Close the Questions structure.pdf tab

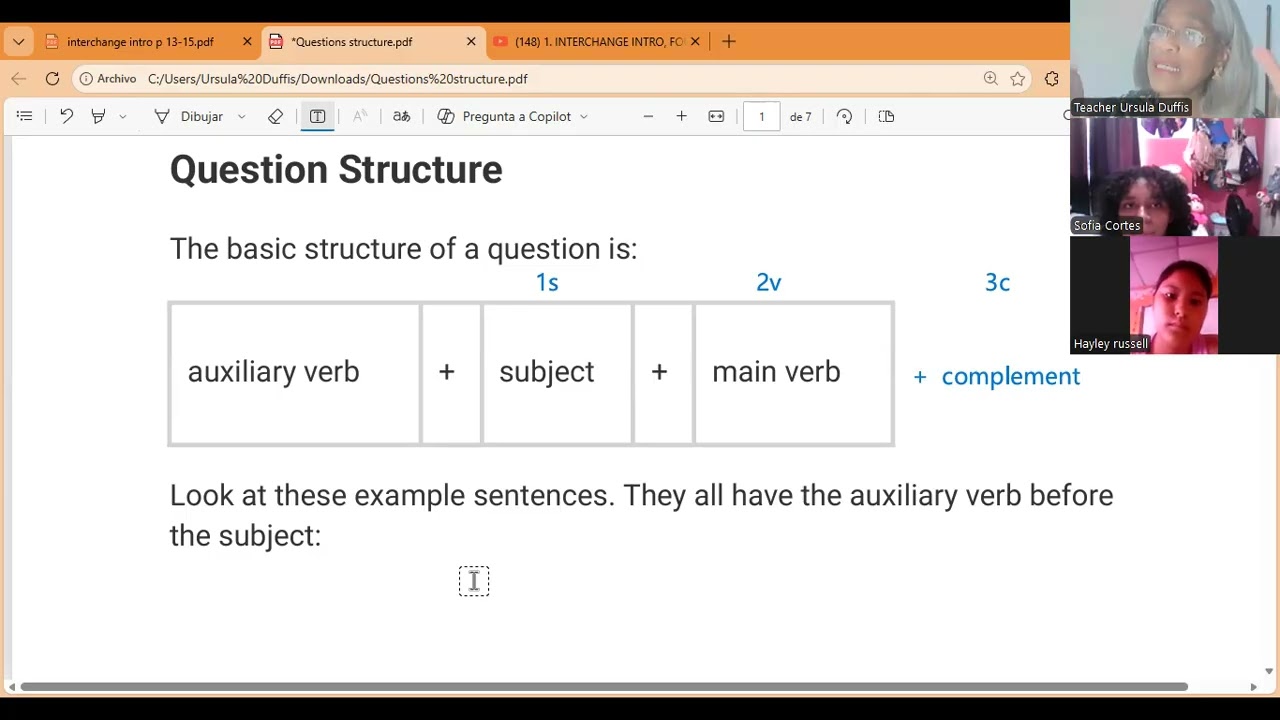[x=471, y=42]
